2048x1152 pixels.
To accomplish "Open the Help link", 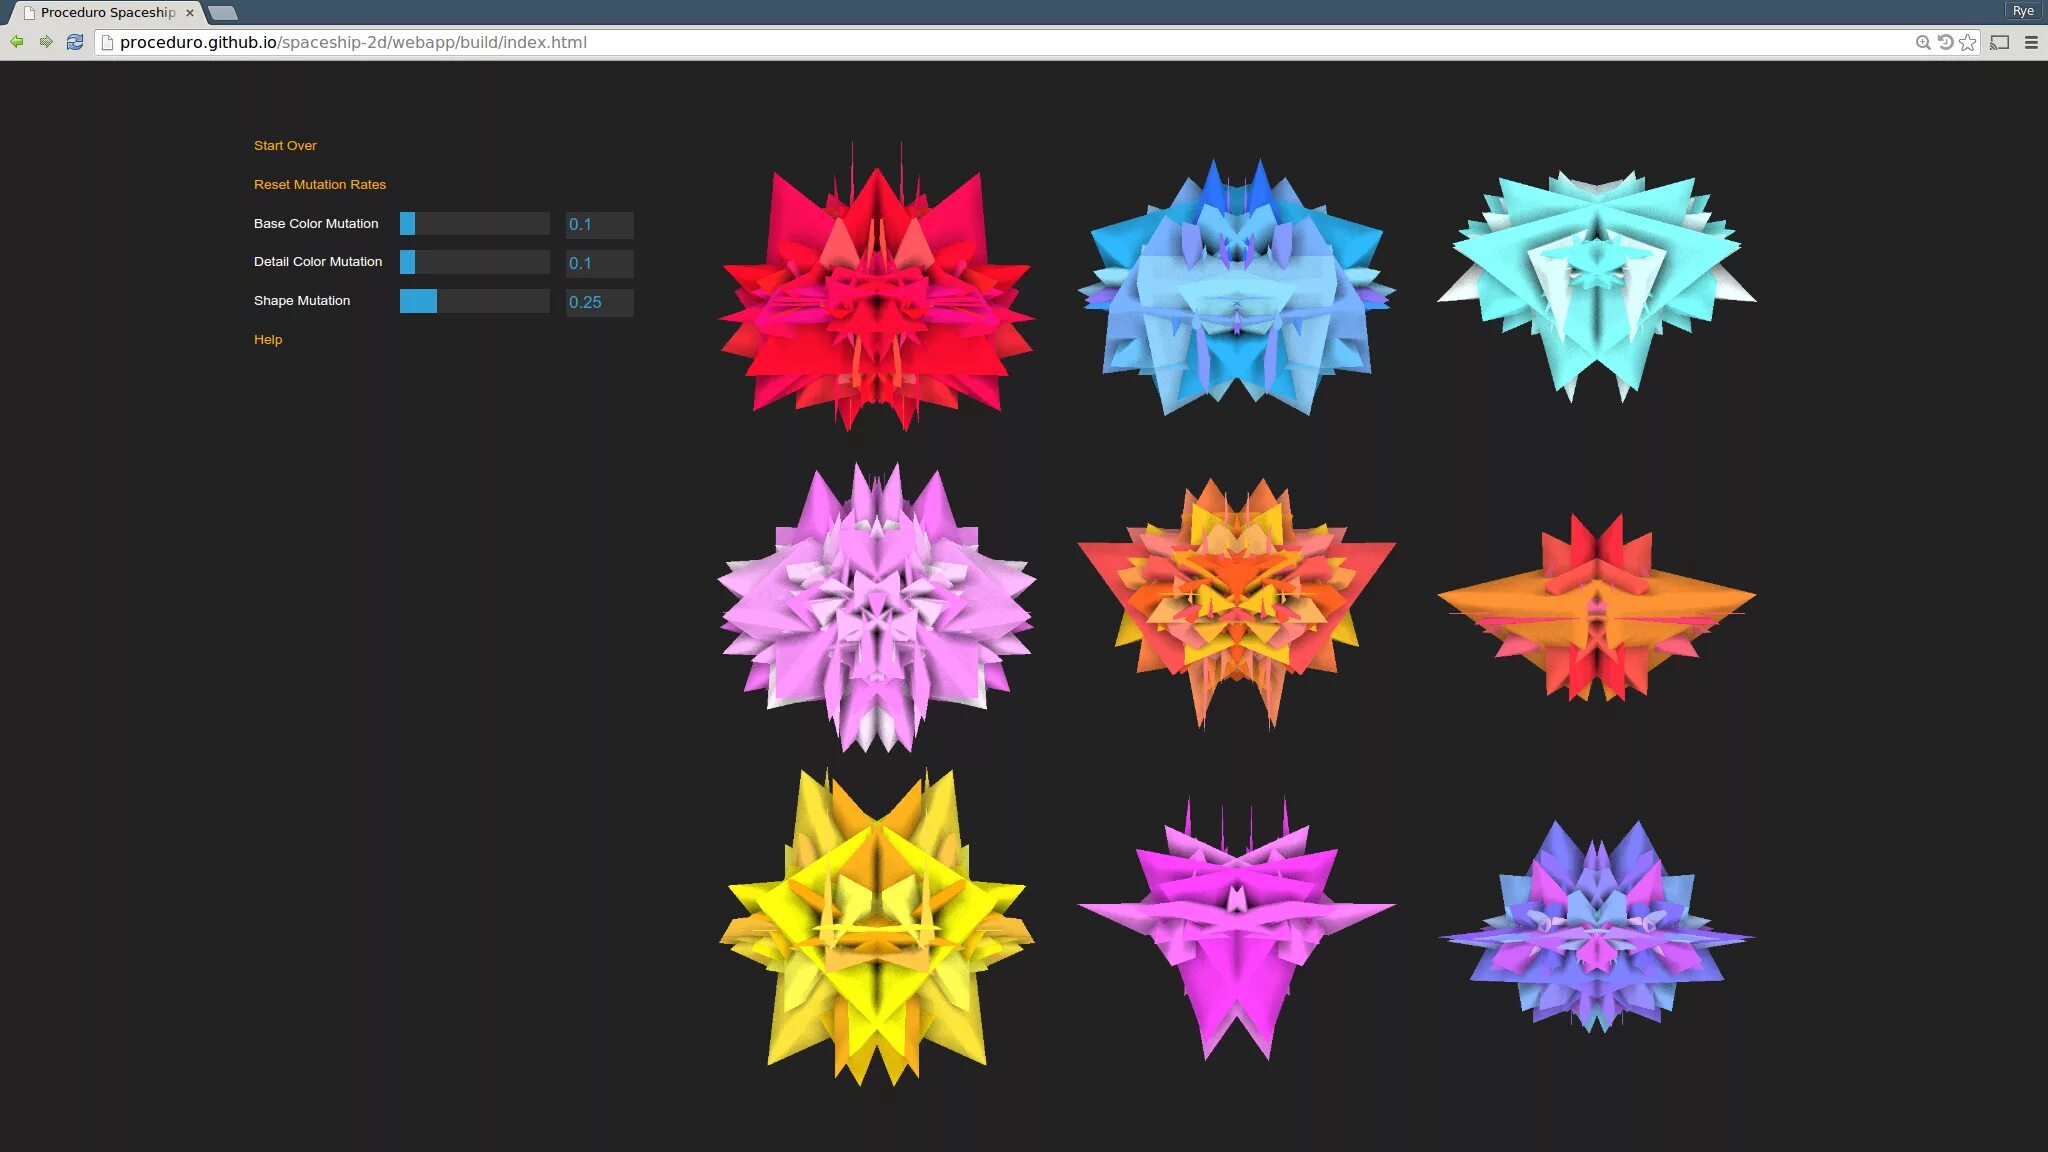I will [x=268, y=339].
